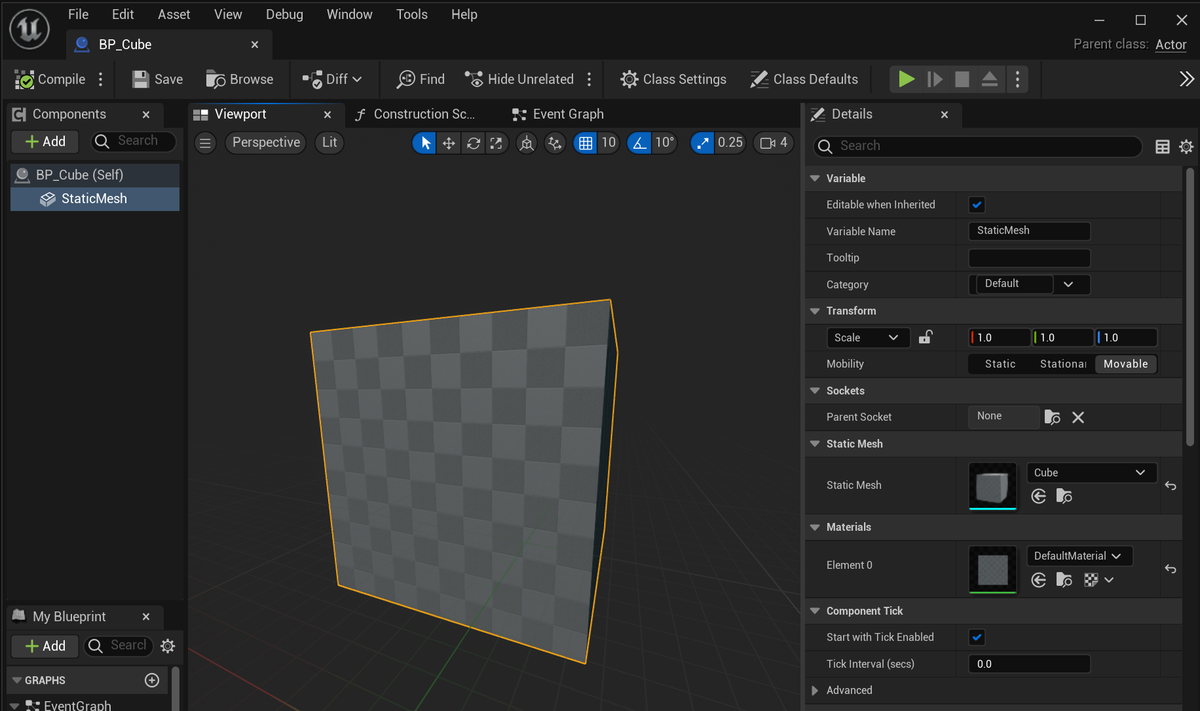
Task: Browse to Static Mesh in content browser
Action: [x=1065, y=496]
